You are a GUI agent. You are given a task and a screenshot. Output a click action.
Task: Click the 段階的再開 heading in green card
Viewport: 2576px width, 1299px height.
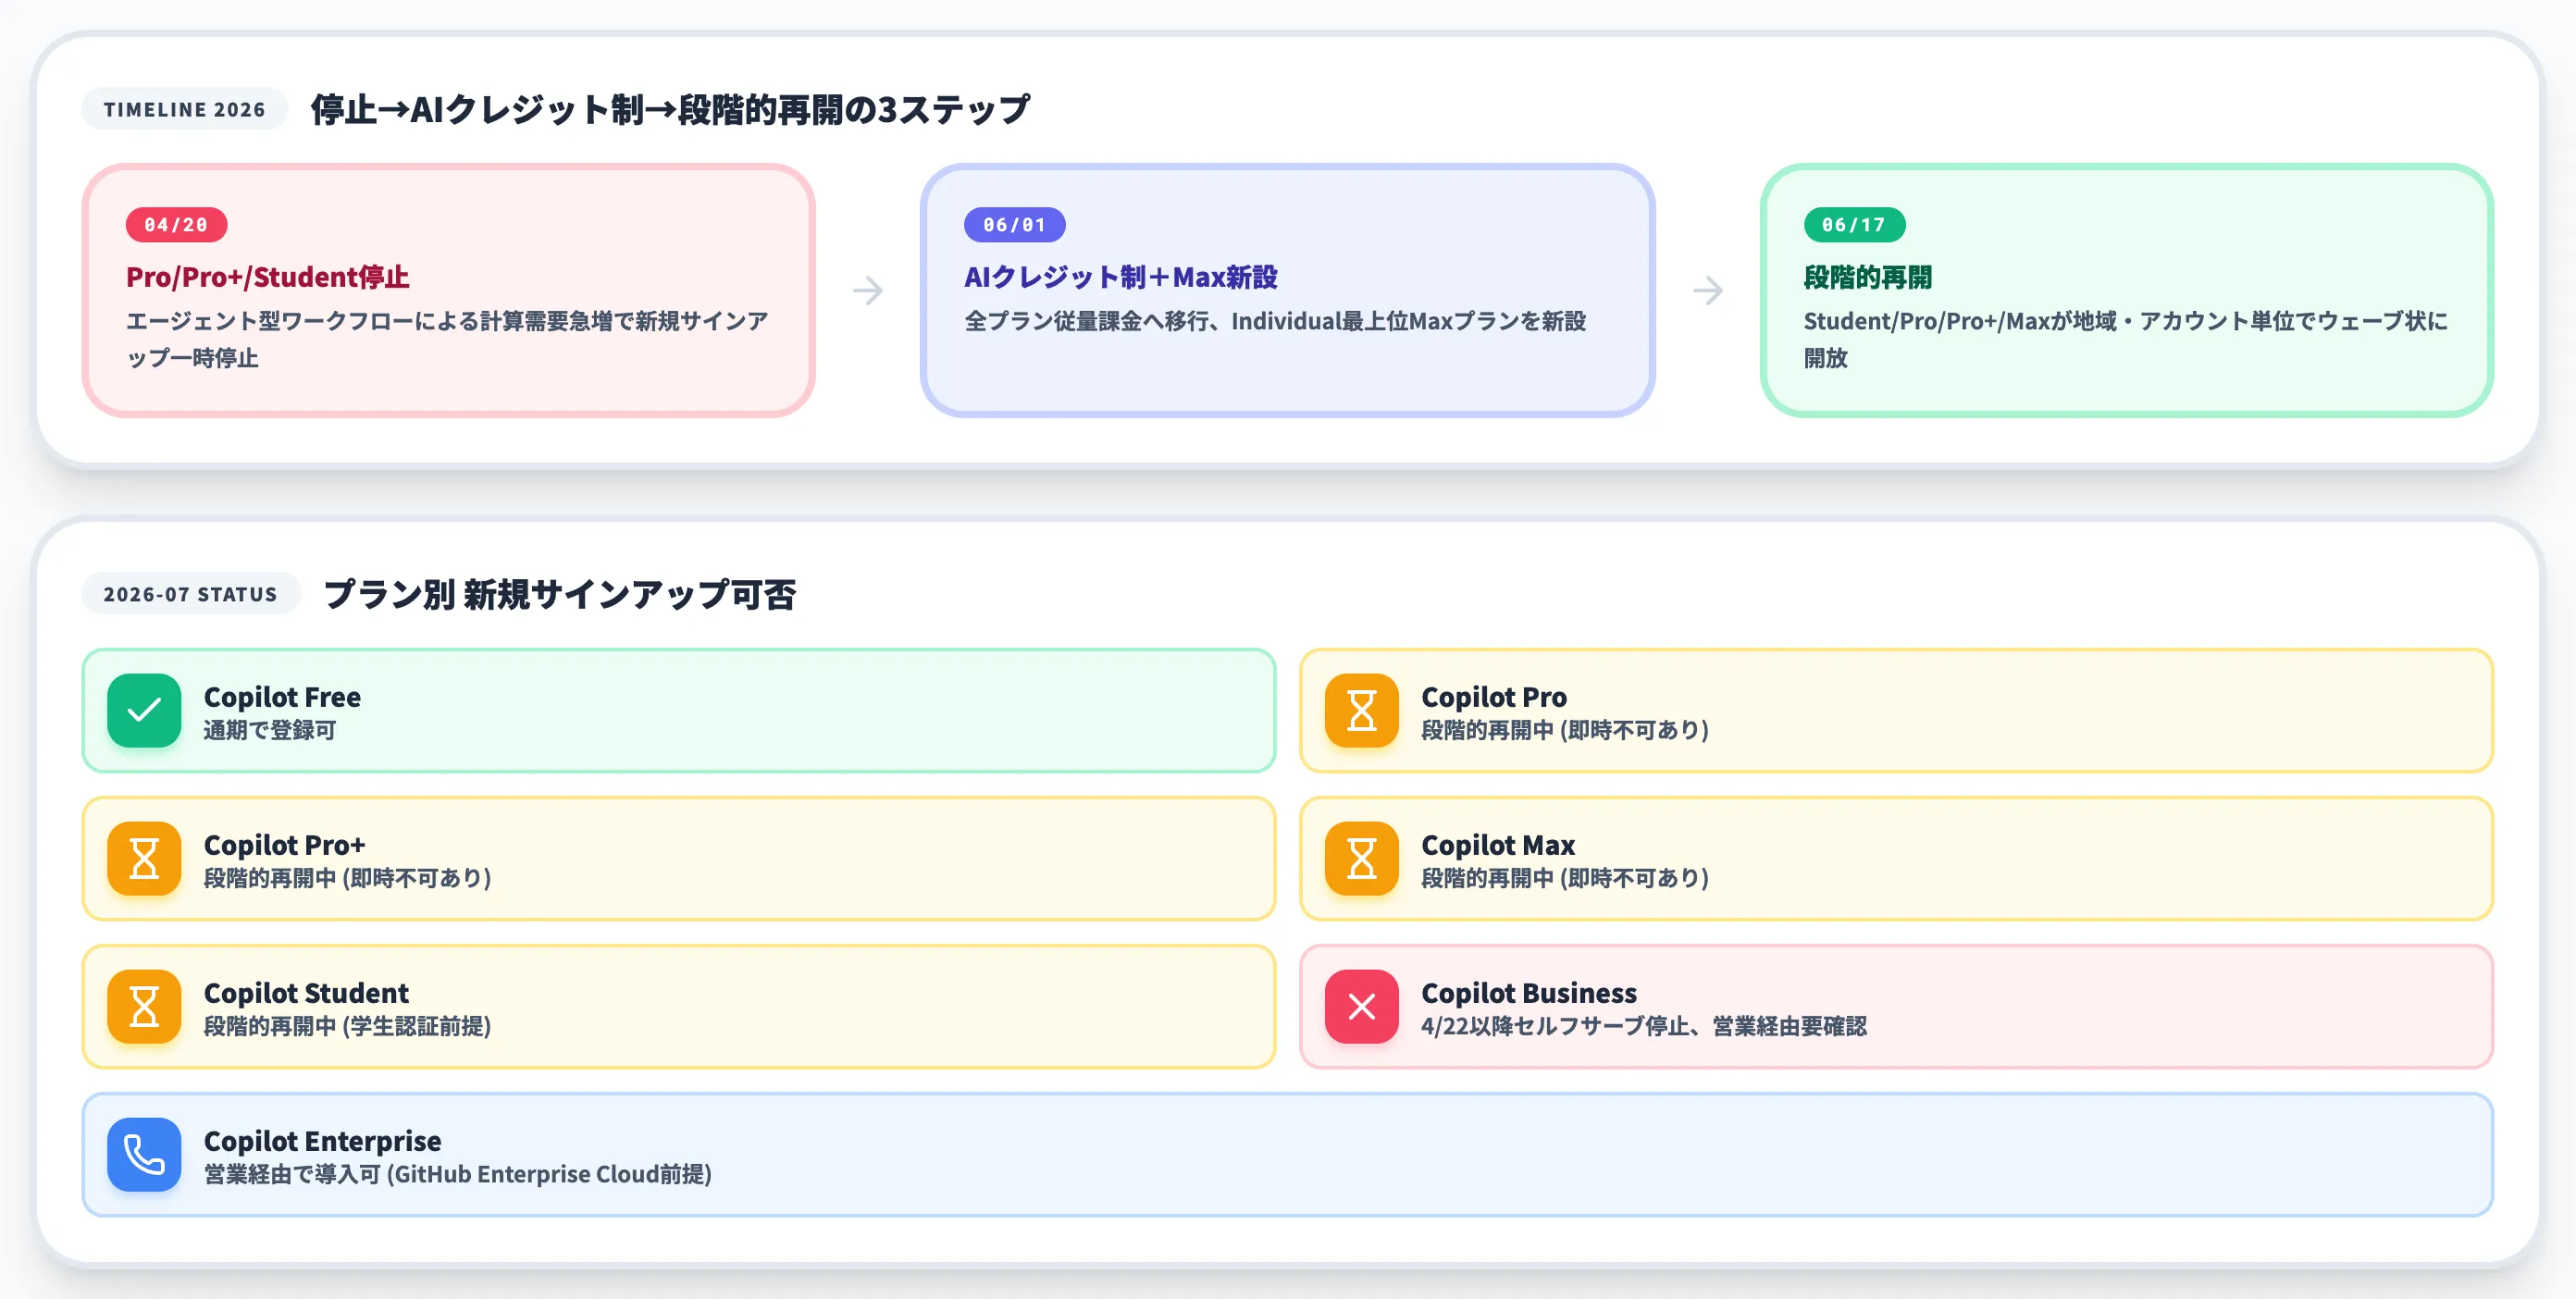pyautogui.click(x=1868, y=277)
